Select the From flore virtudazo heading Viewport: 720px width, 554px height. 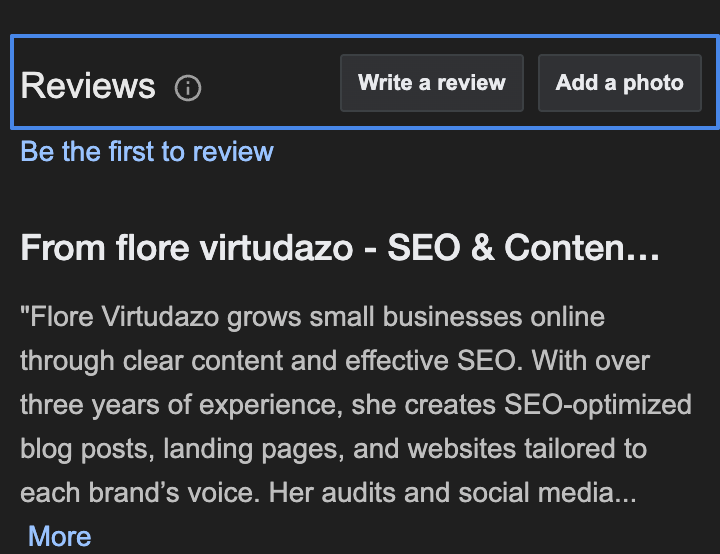click(340, 248)
